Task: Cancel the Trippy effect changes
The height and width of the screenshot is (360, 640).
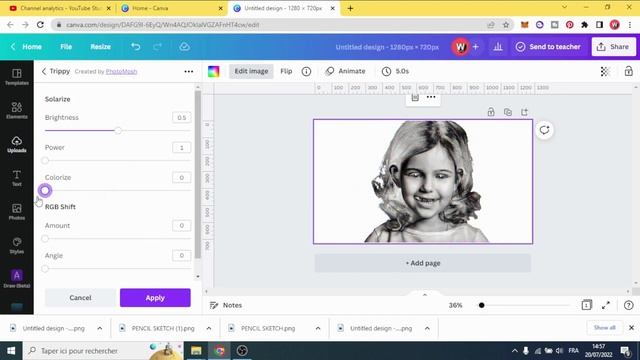Action: 80,298
